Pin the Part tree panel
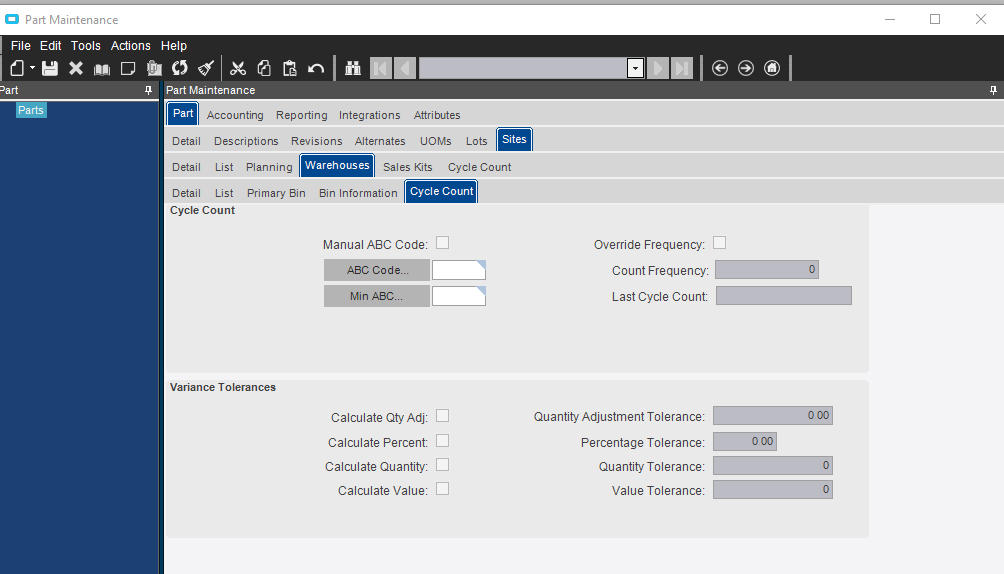 [149, 90]
